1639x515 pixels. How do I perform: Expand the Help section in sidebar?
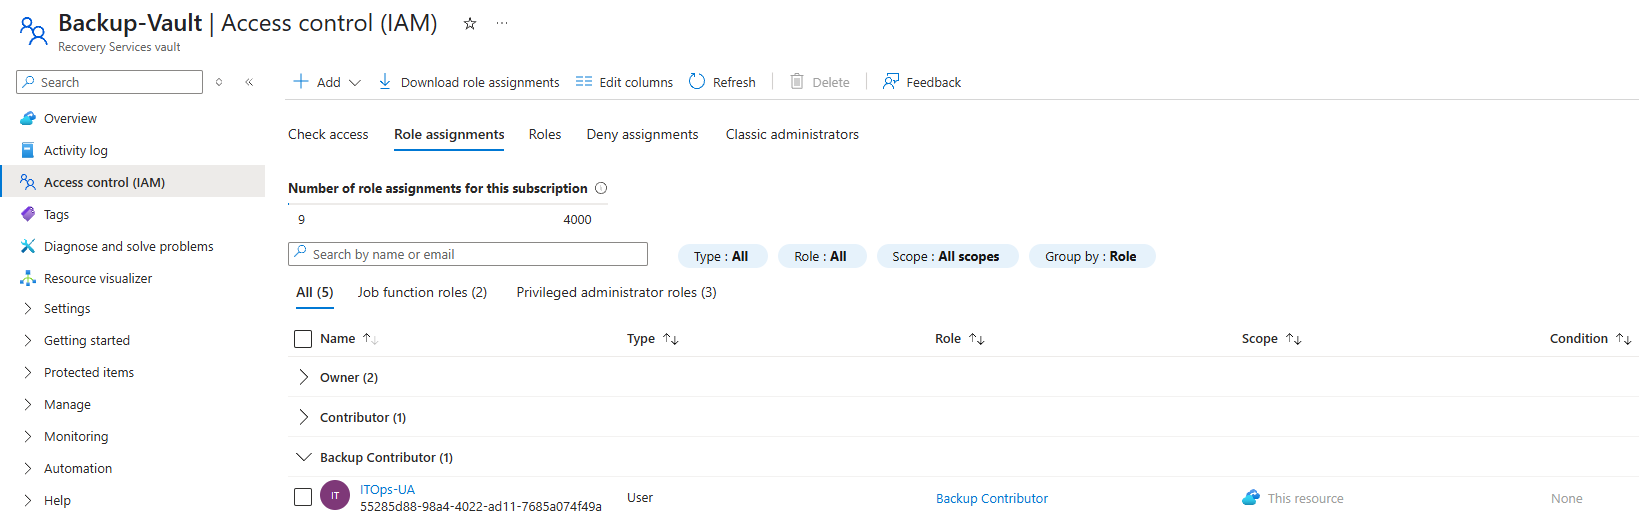(x=28, y=500)
